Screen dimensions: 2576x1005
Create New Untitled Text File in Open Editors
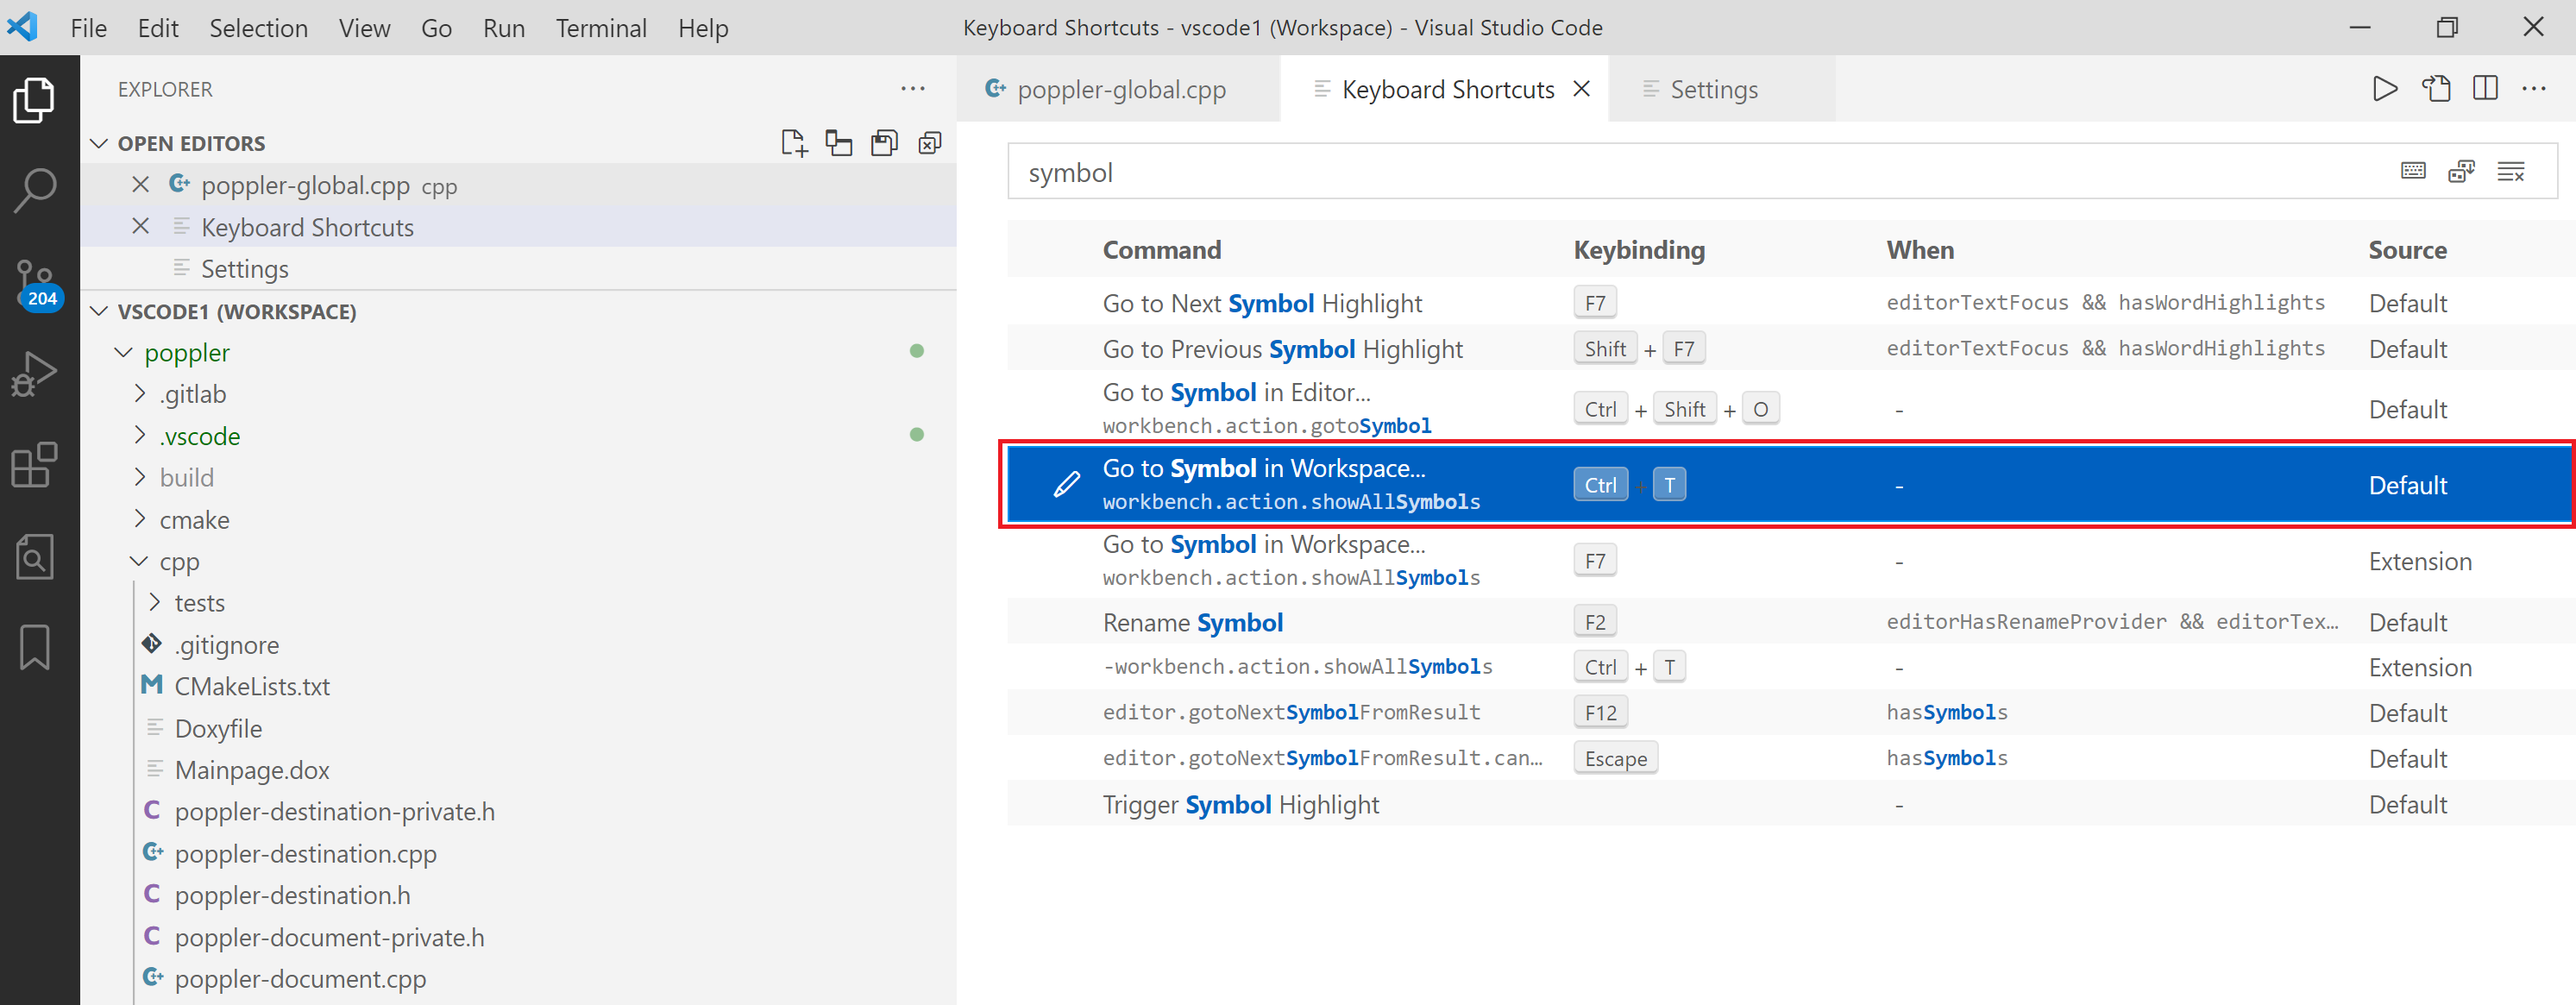pos(794,142)
